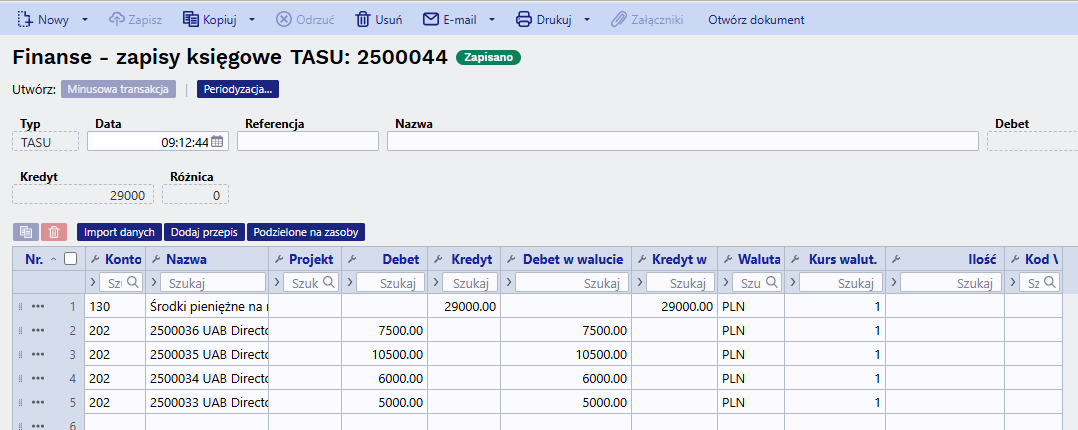Click into the Referencja input field
Viewport: 1078px width, 430px height.
coord(308,141)
